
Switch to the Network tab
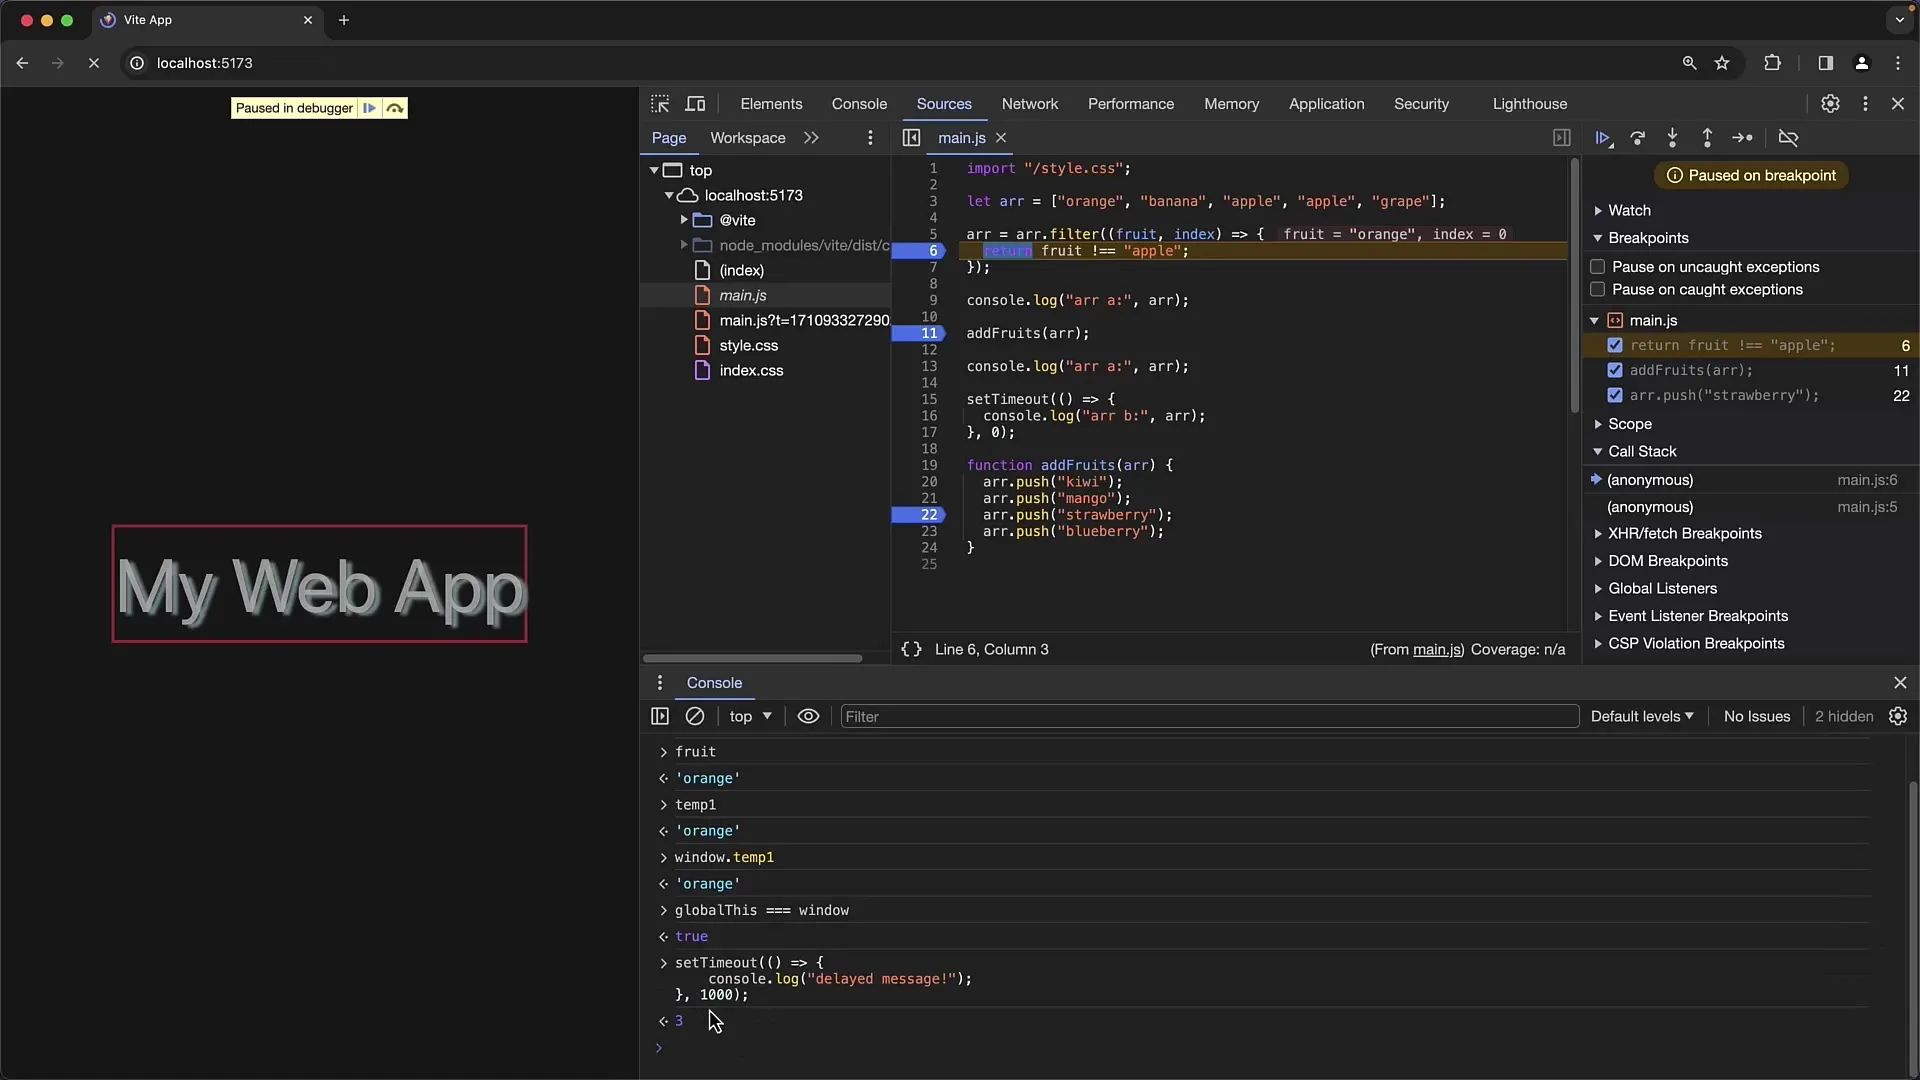click(x=1030, y=103)
